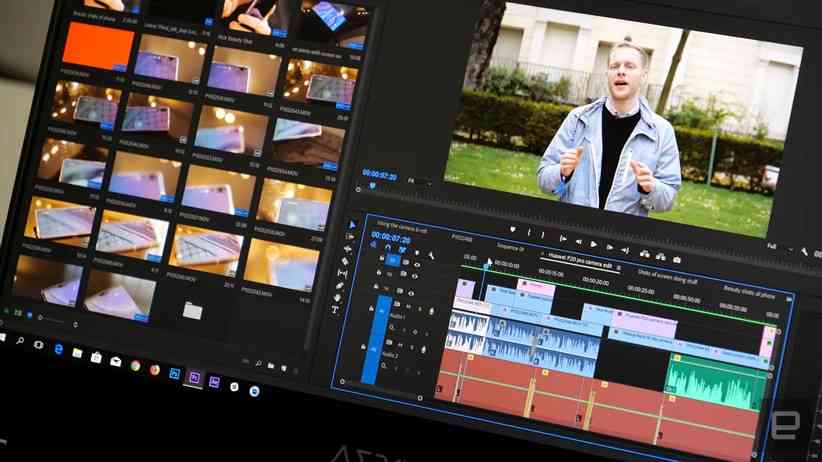Click the Add Marker icon
Screen dimensions: 822x462
pos(512,230)
